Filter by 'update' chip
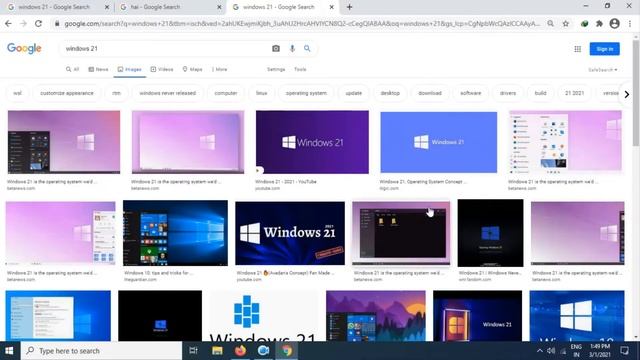Screen dimensions: 640x360 coord(353,93)
